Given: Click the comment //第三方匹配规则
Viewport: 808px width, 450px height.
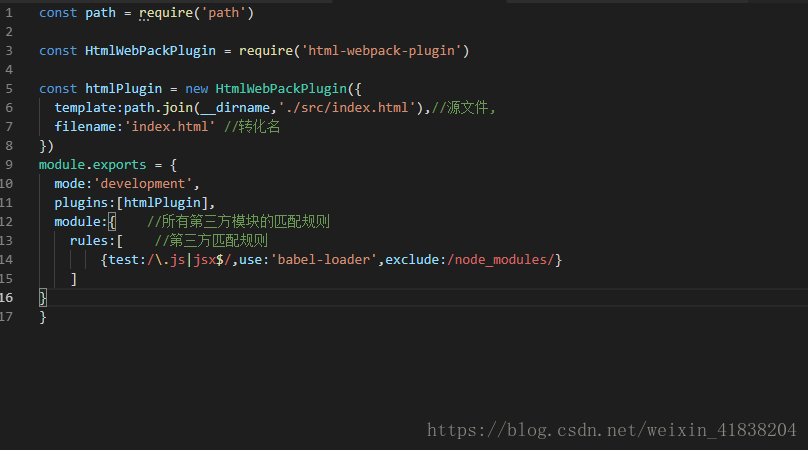Looking at the screenshot, I should [211, 241].
